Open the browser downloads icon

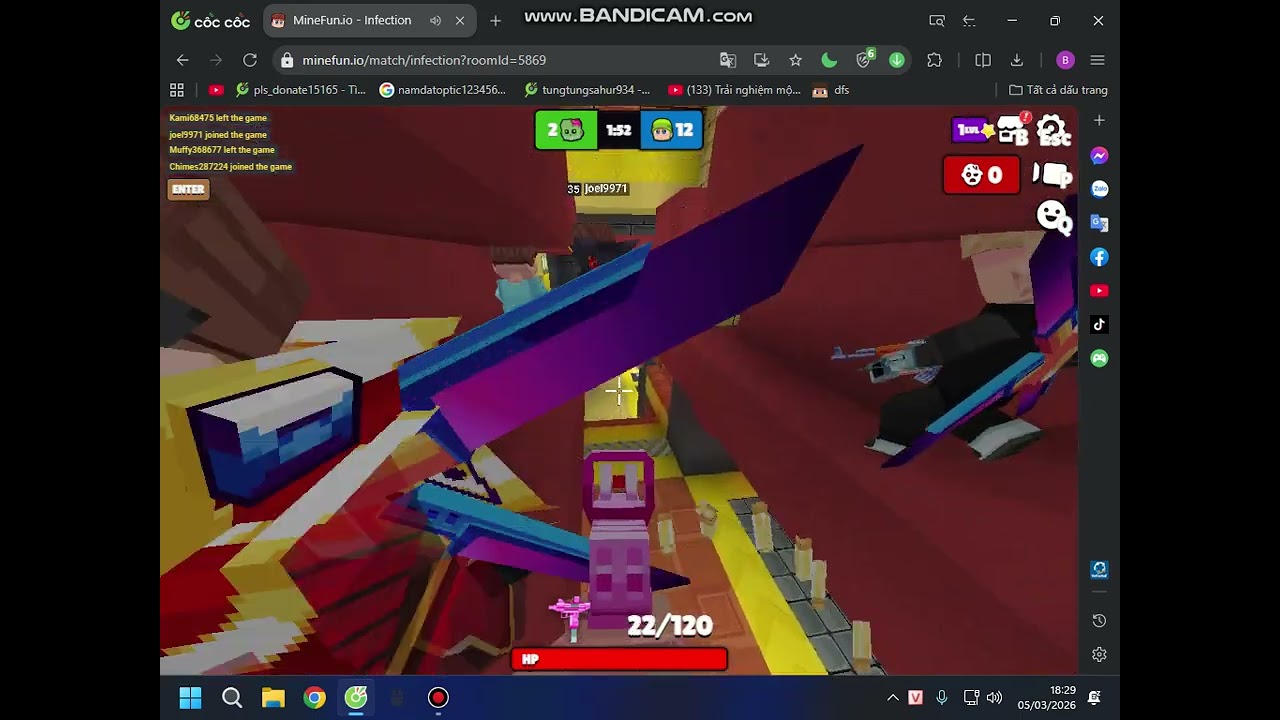pyautogui.click(x=1017, y=60)
